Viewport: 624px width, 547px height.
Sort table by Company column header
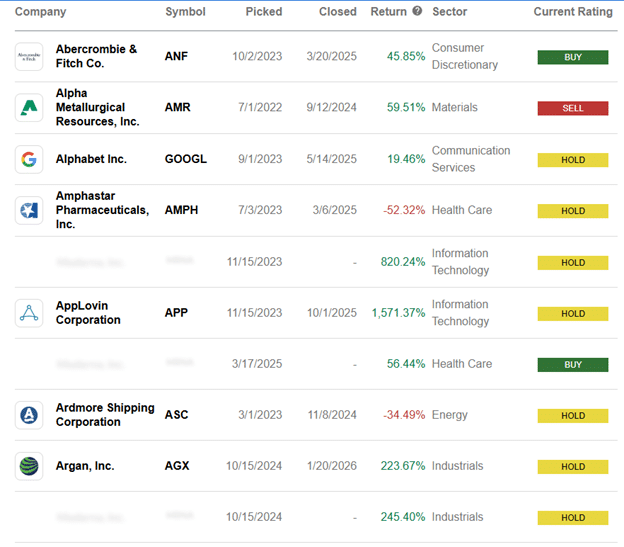[x=41, y=12]
